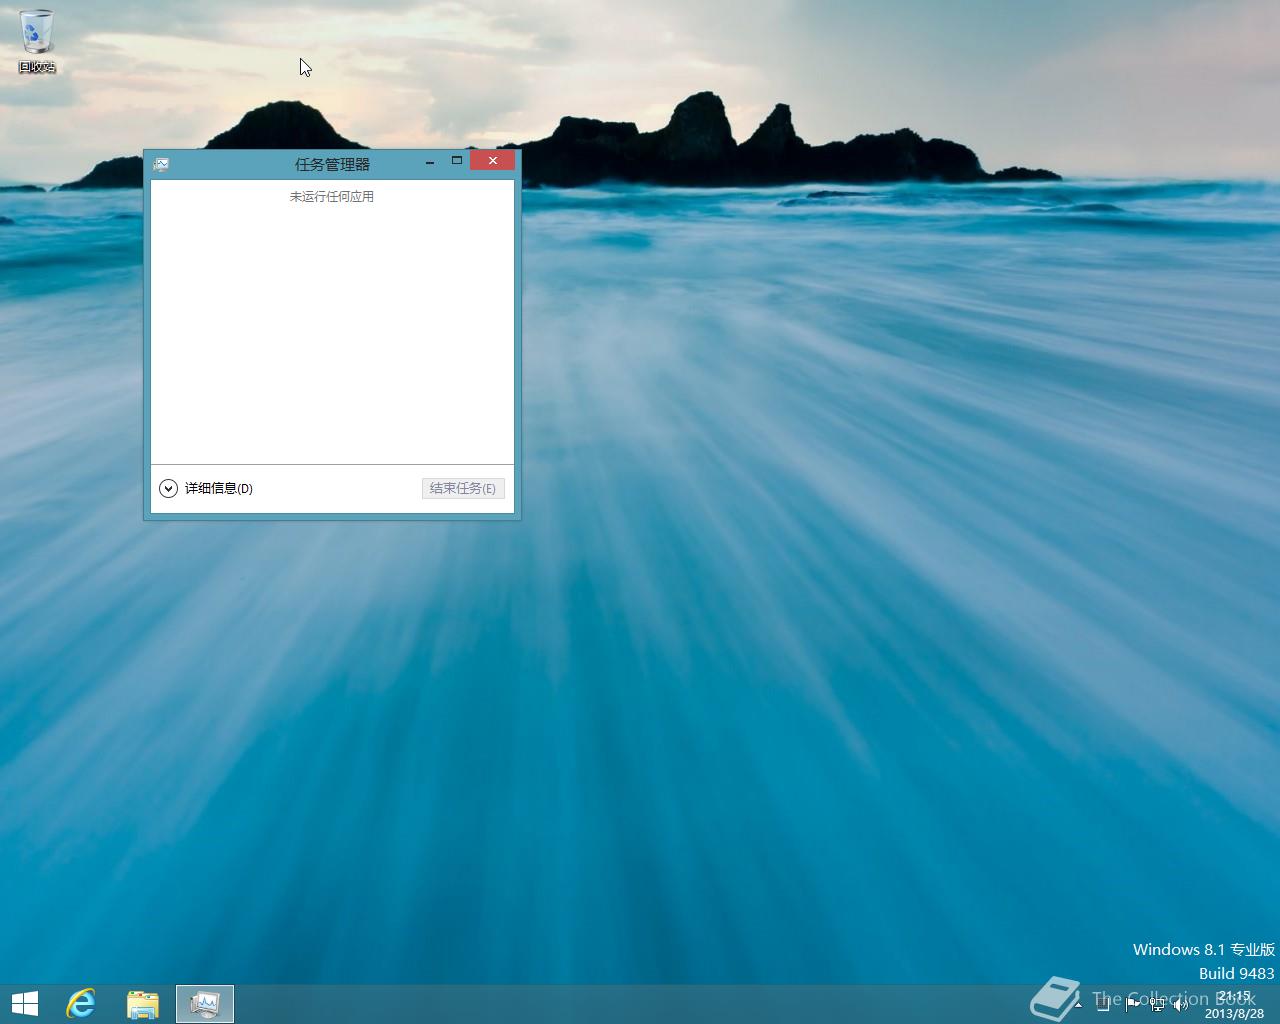Expand Task Manager details (详细信息)

click(206, 488)
